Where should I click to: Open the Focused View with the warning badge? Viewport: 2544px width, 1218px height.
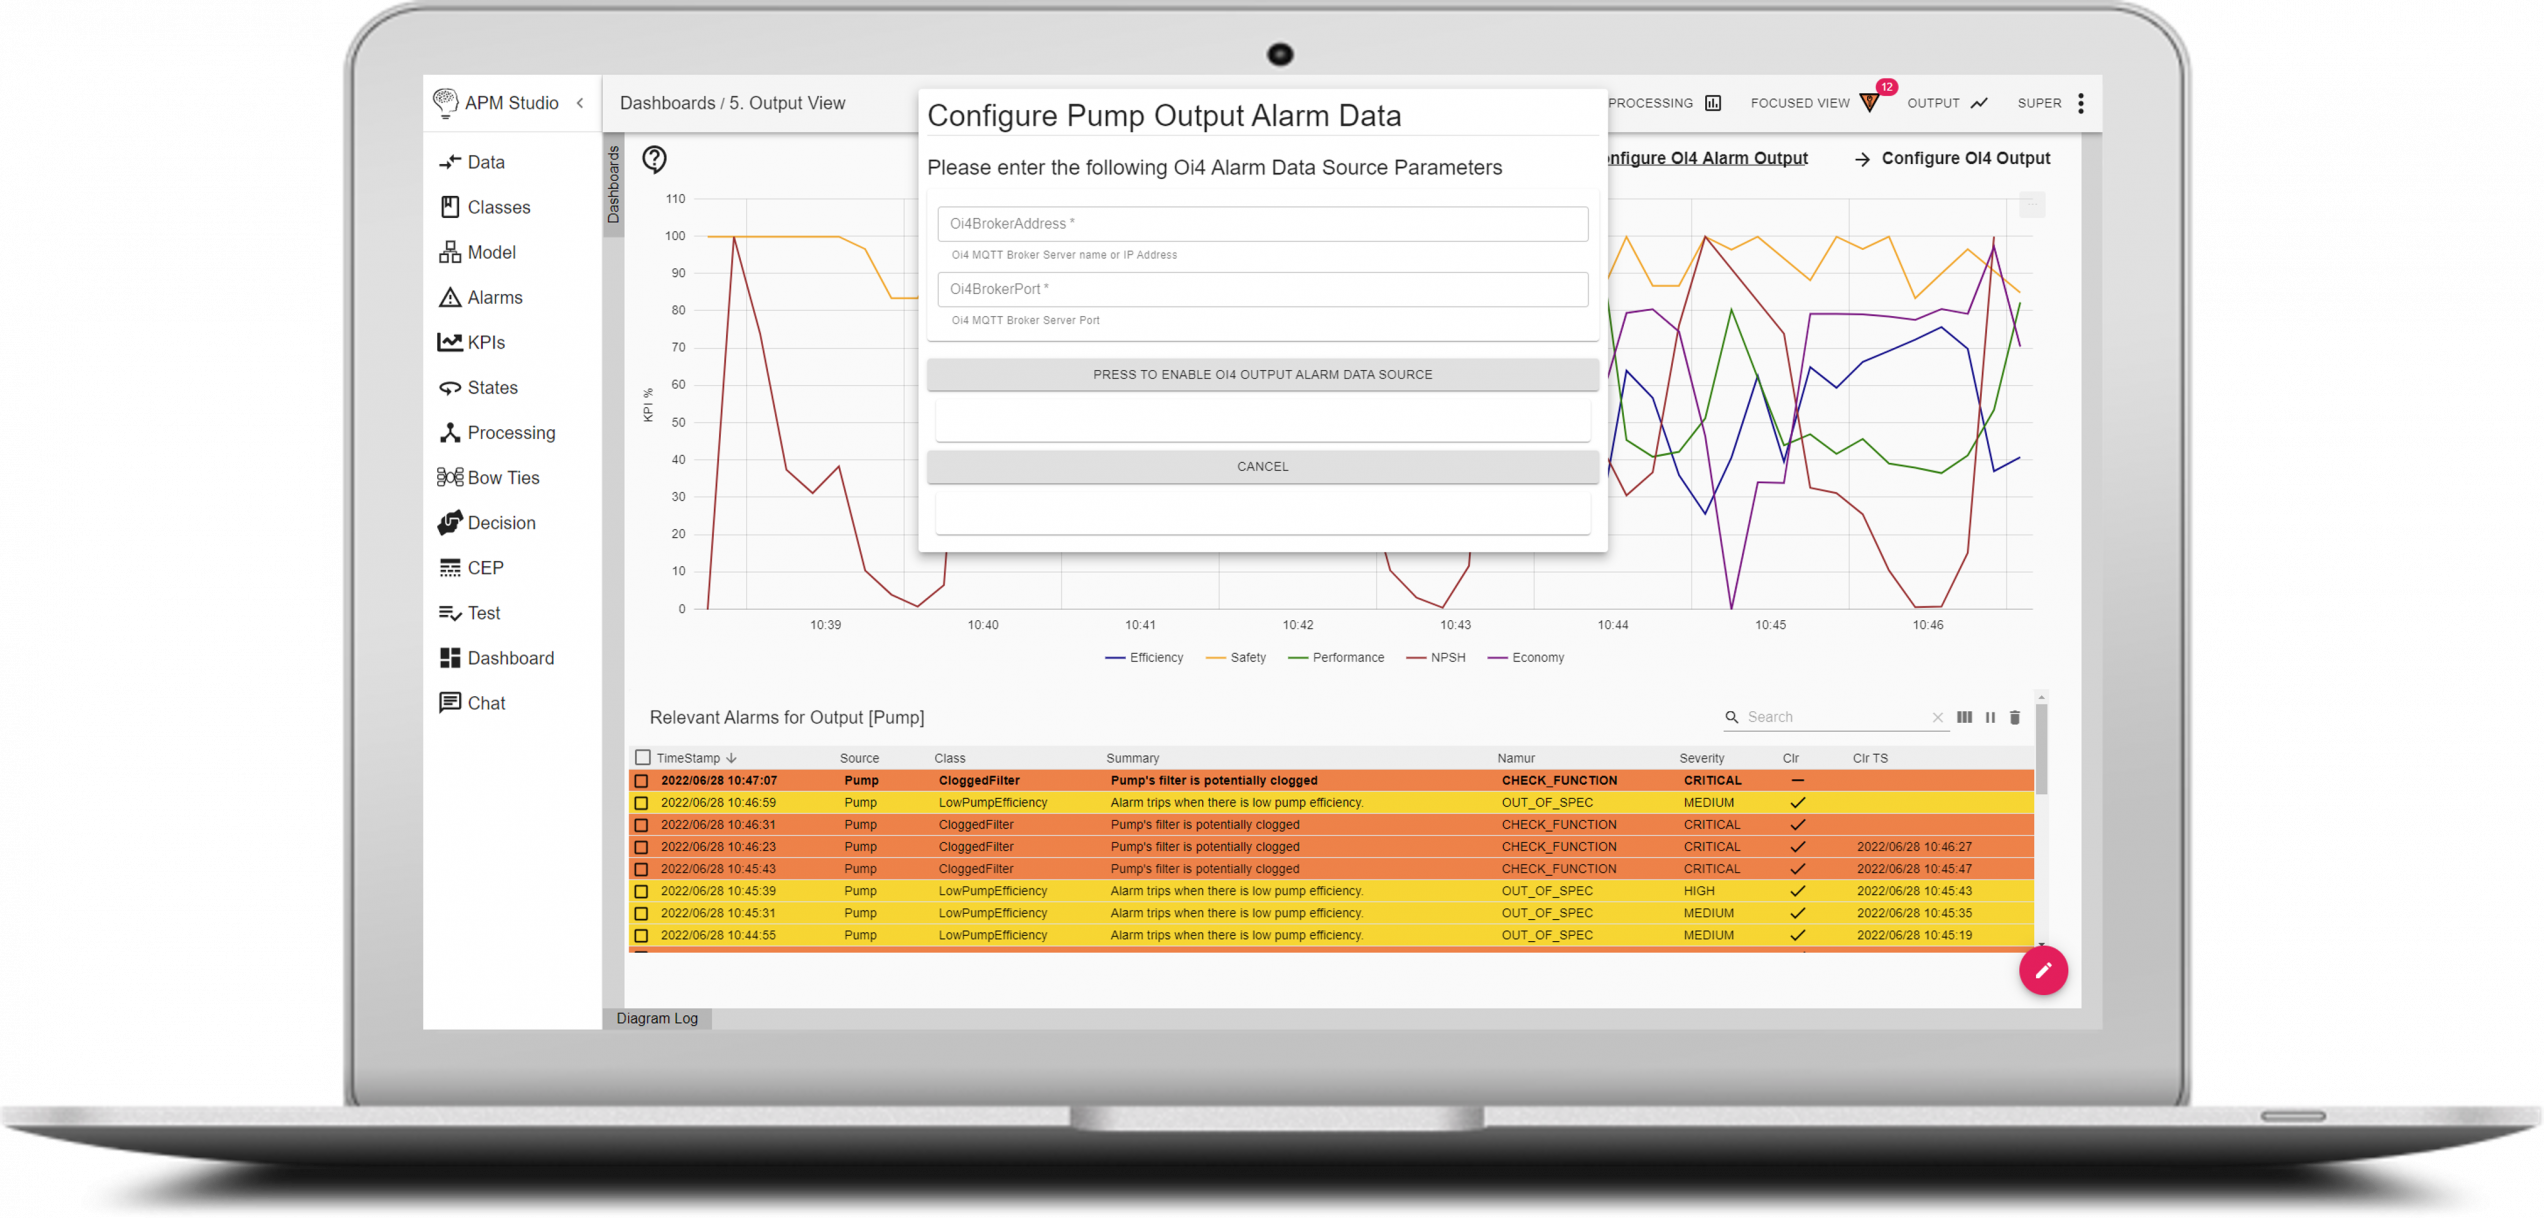tap(1800, 103)
